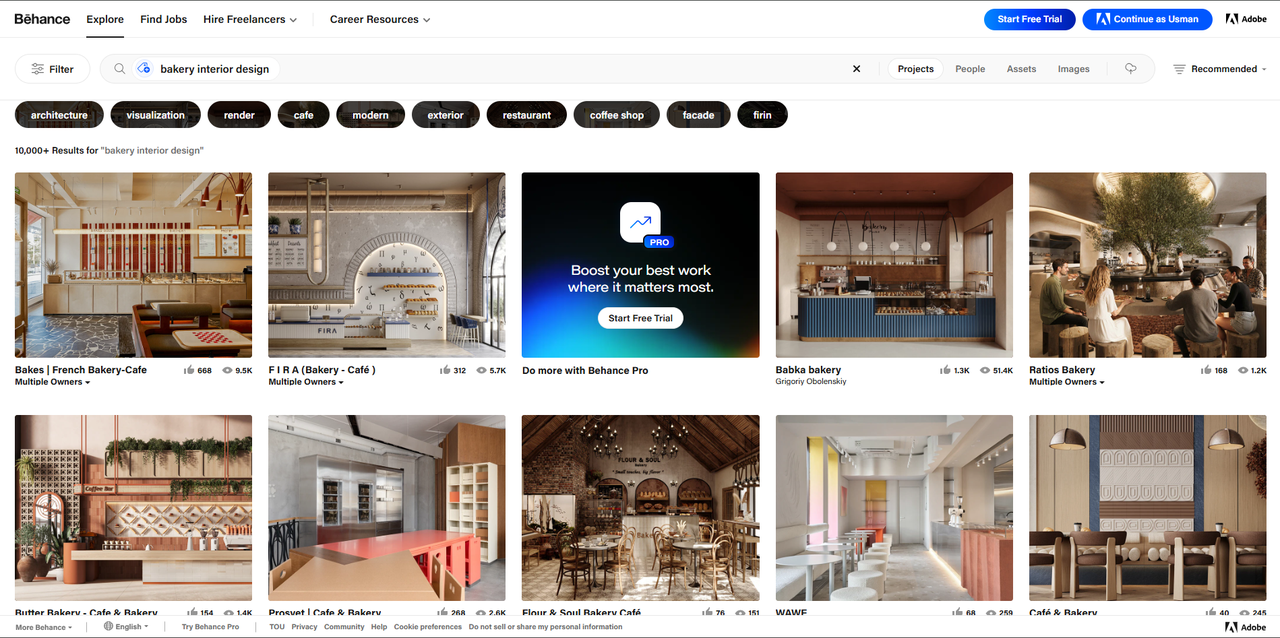Open the English language selector
The width and height of the screenshot is (1280, 638).
tap(126, 626)
